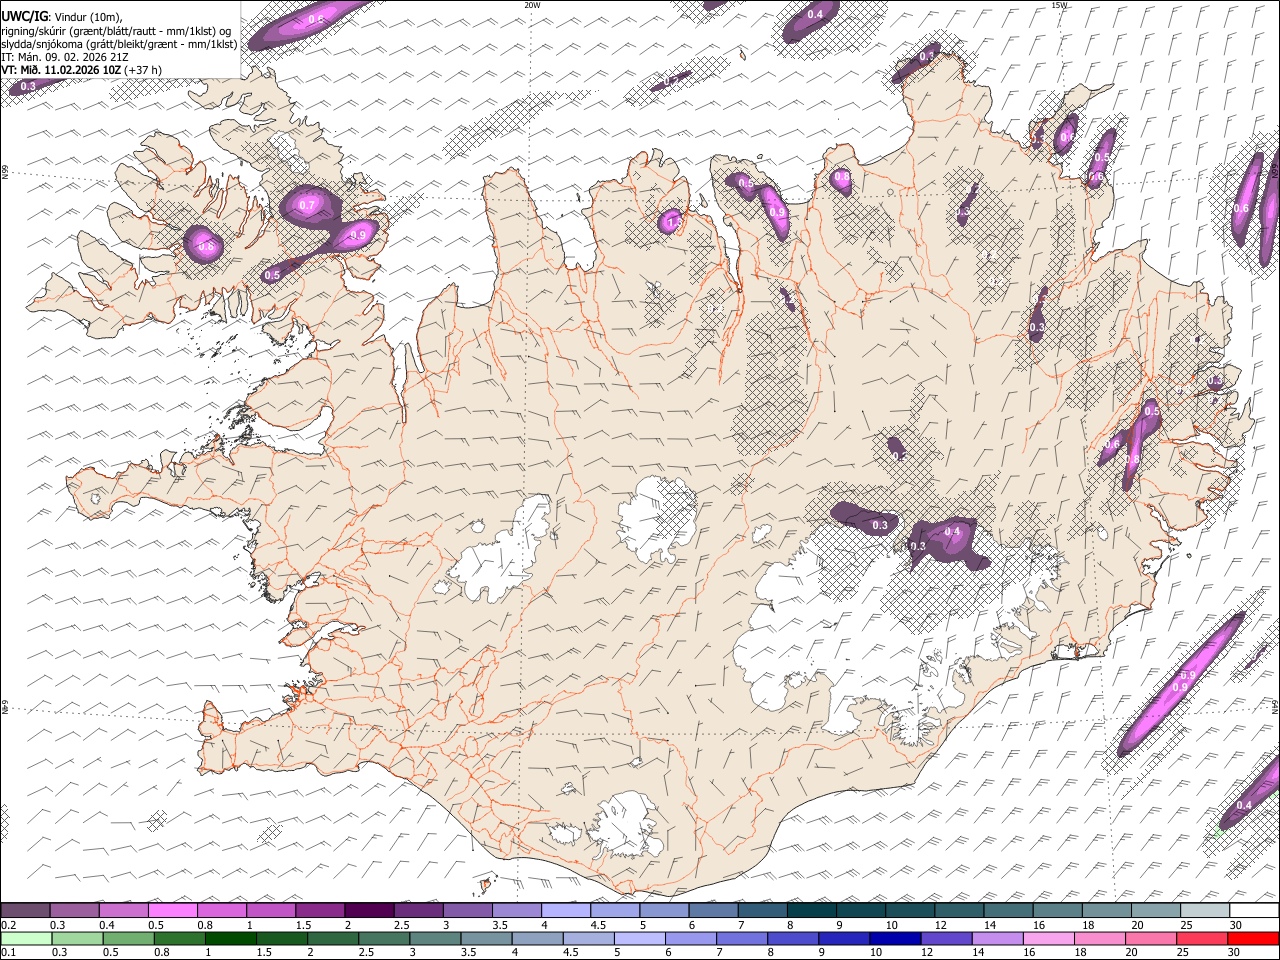Select the 'IT: Mán. 09. 02. 2026 21Z' line
This screenshot has height=960, width=1280.
click(x=65, y=57)
